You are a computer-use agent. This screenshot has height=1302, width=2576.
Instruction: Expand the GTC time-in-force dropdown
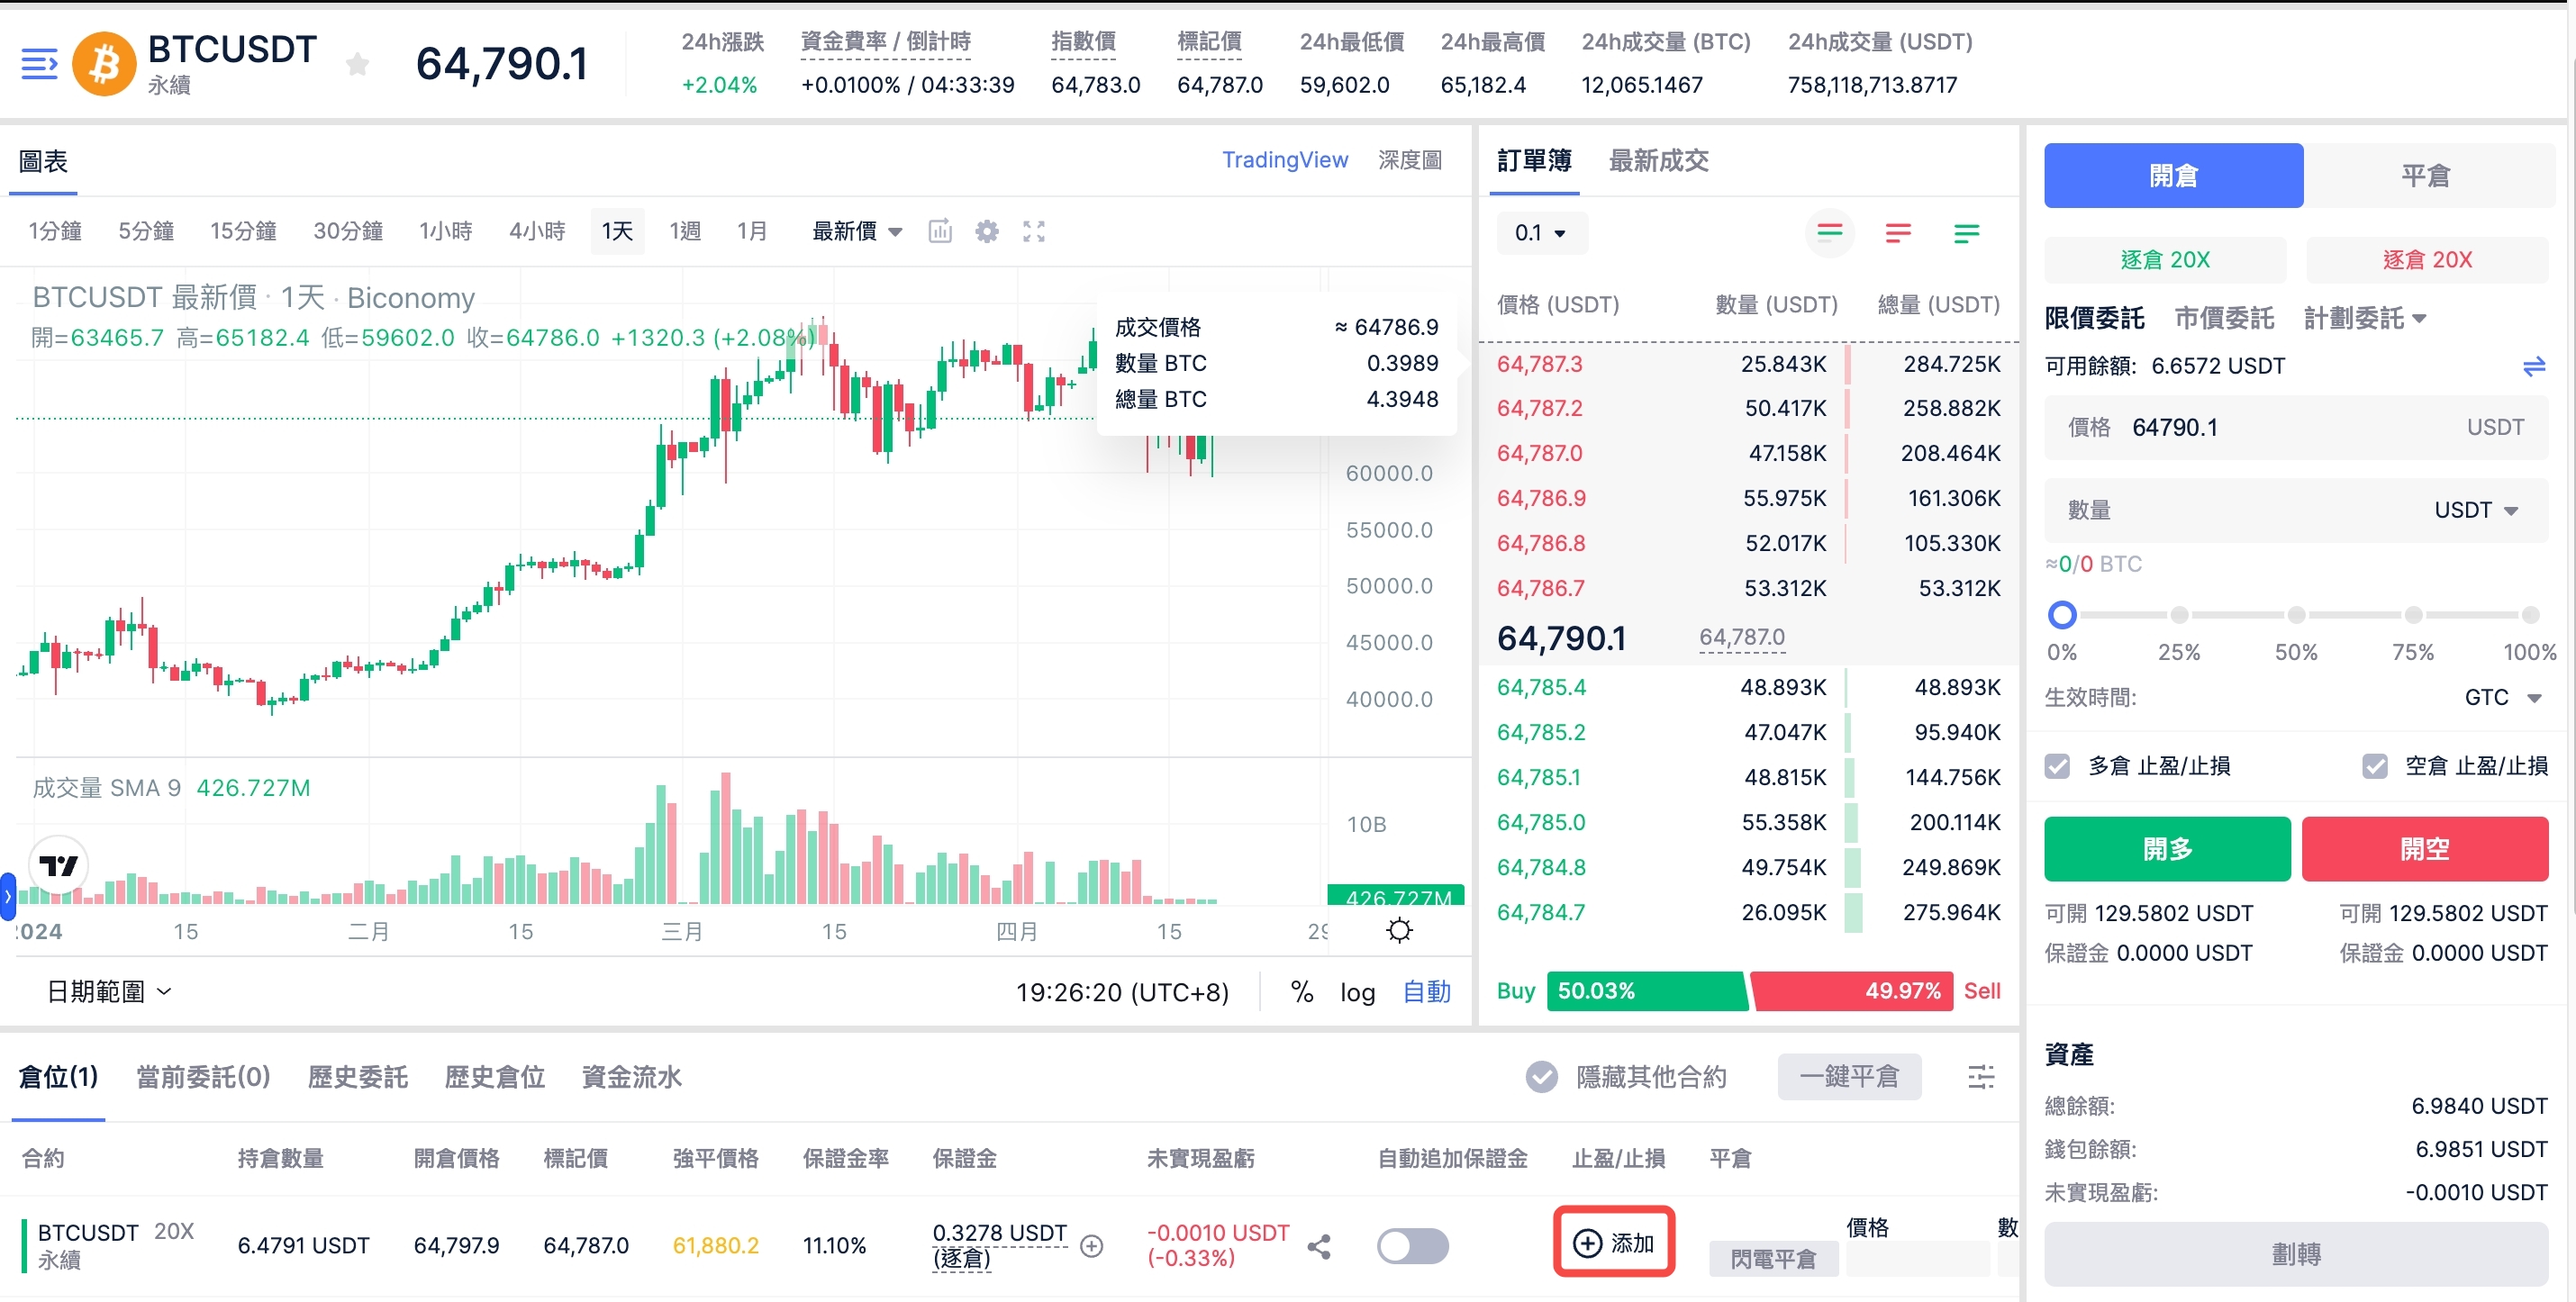click(x=2502, y=697)
